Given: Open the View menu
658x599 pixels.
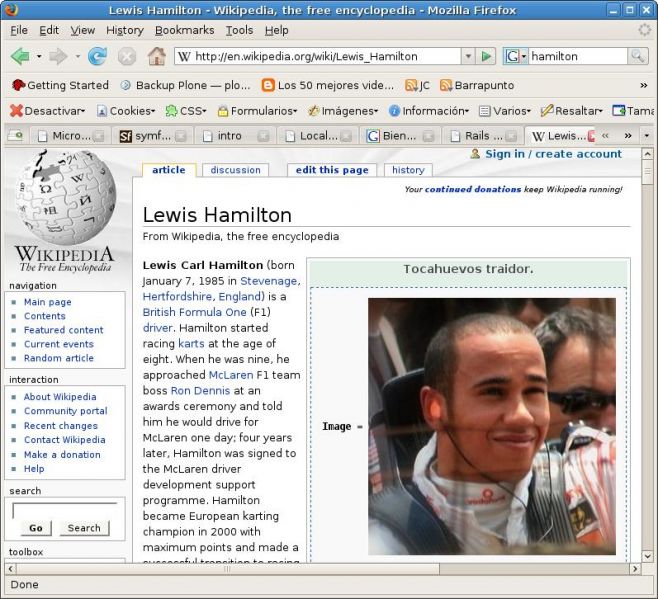Looking at the screenshot, I should click(82, 30).
